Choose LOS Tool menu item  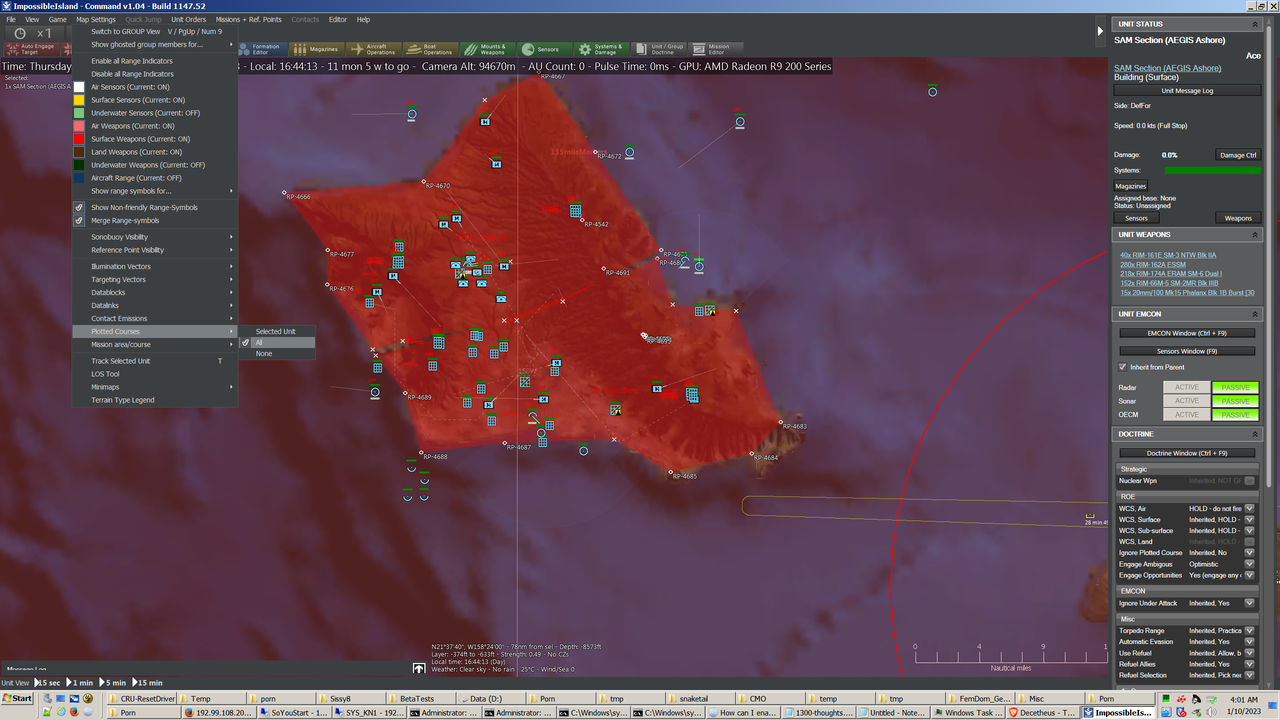point(105,374)
